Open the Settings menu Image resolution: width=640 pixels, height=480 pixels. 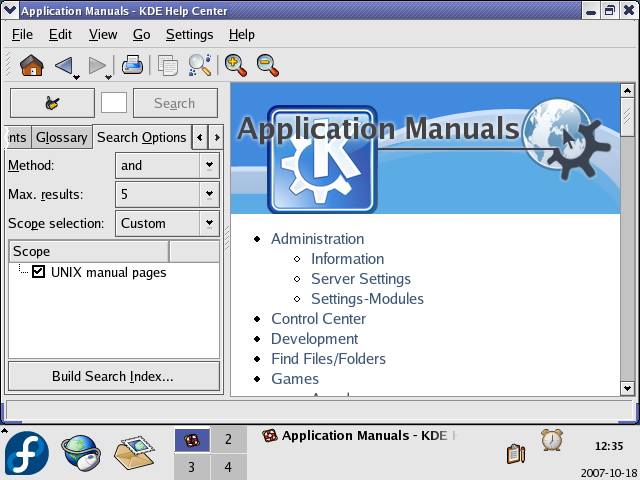point(189,34)
